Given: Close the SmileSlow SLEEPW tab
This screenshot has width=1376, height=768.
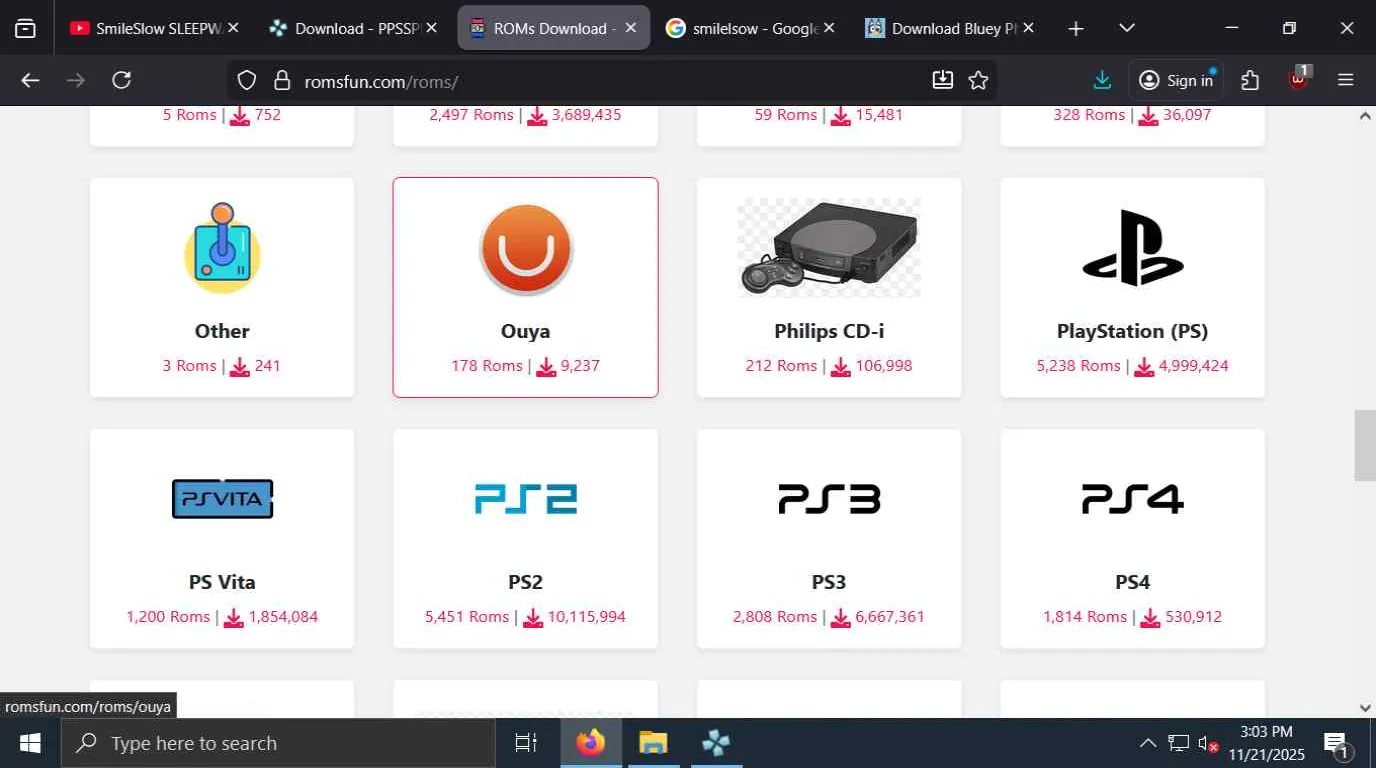Looking at the screenshot, I should click(233, 28).
